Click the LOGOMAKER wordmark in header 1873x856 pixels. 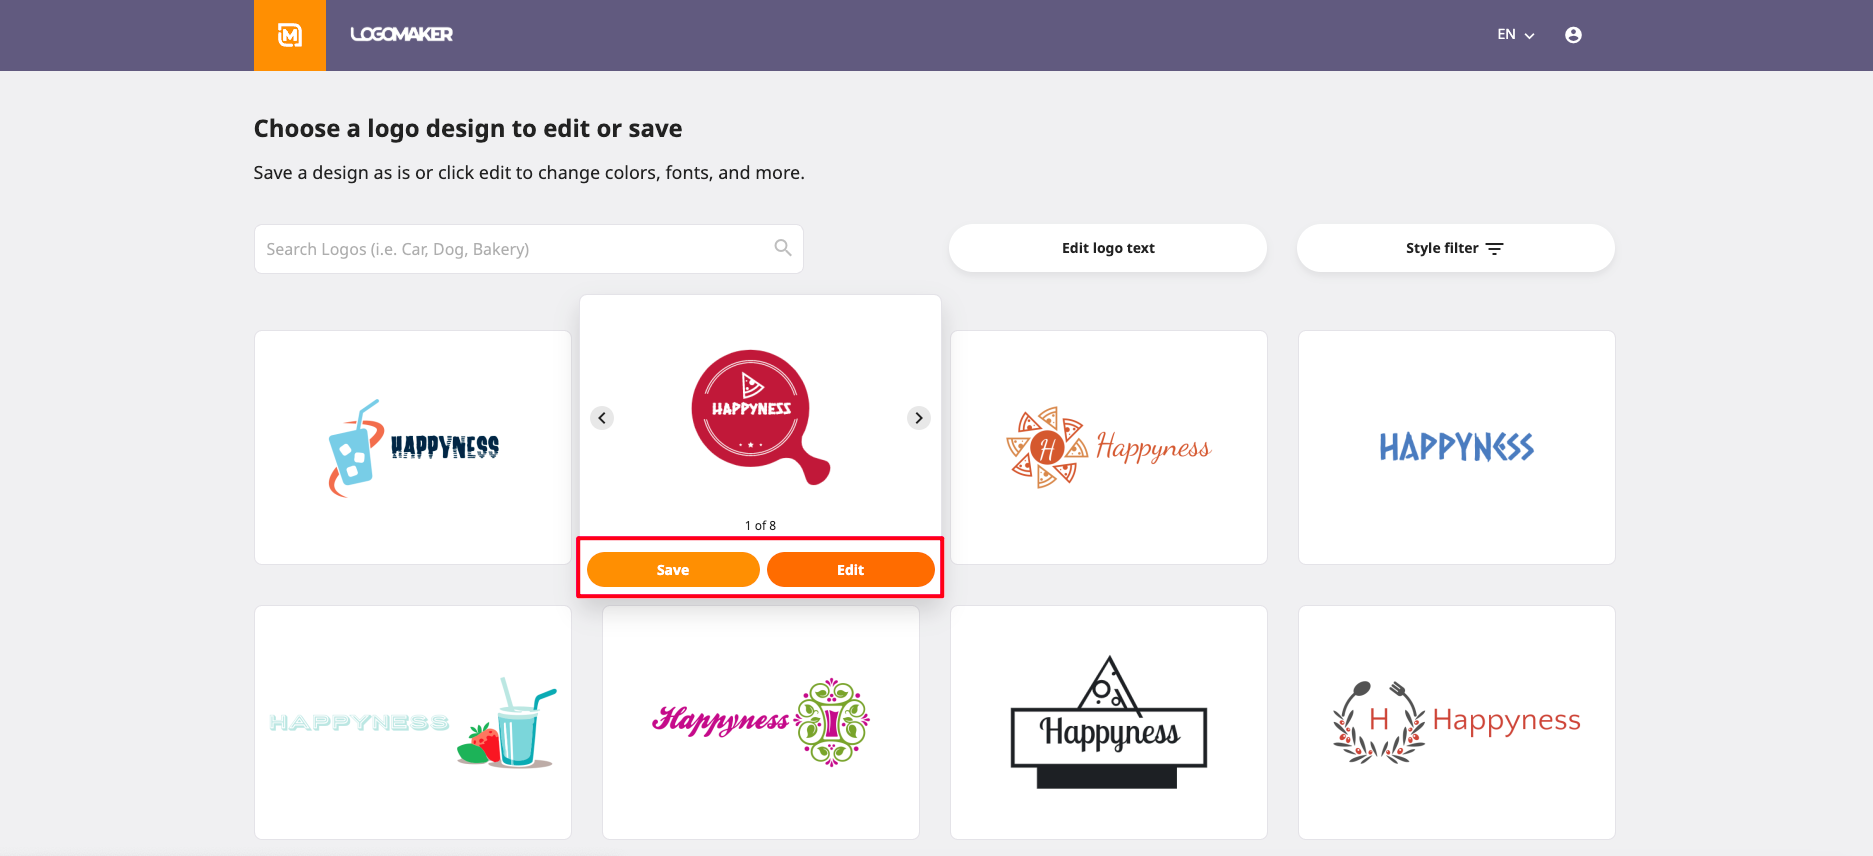(x=401, y=35)
